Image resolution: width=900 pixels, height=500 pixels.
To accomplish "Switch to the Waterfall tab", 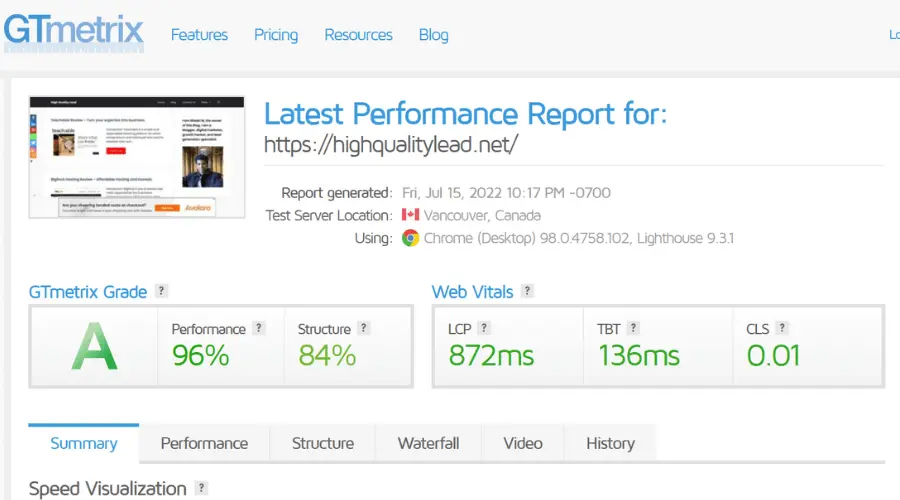I will tap(428, 443).
